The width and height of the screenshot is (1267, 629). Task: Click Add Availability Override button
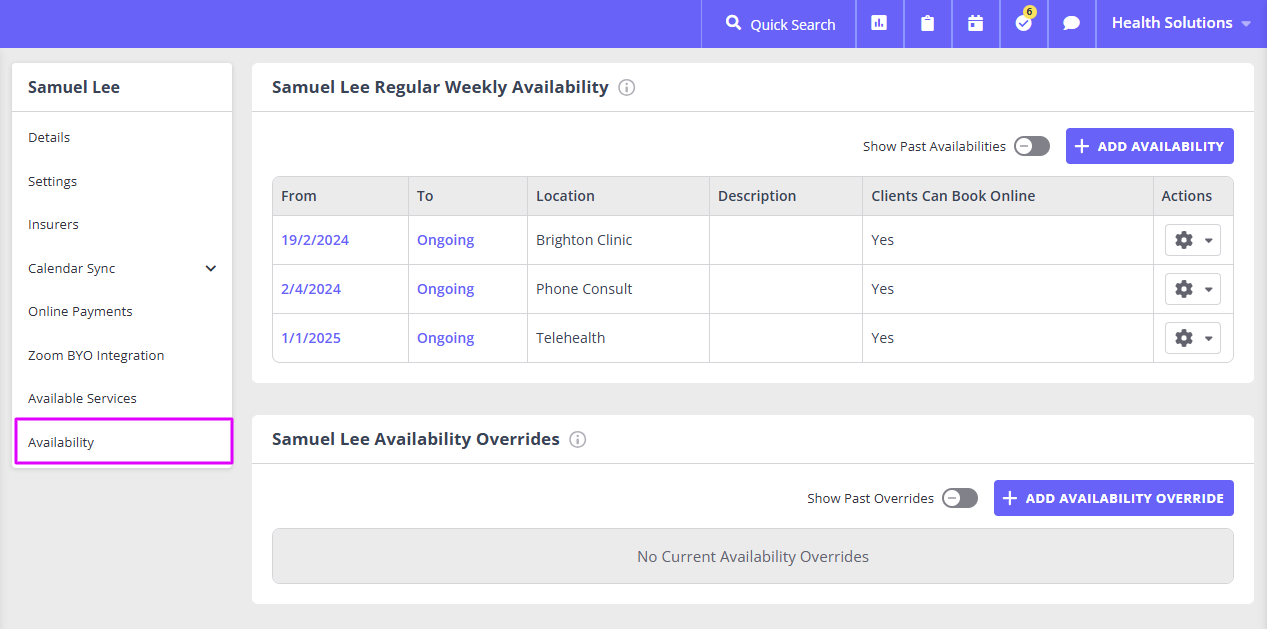1113,498
